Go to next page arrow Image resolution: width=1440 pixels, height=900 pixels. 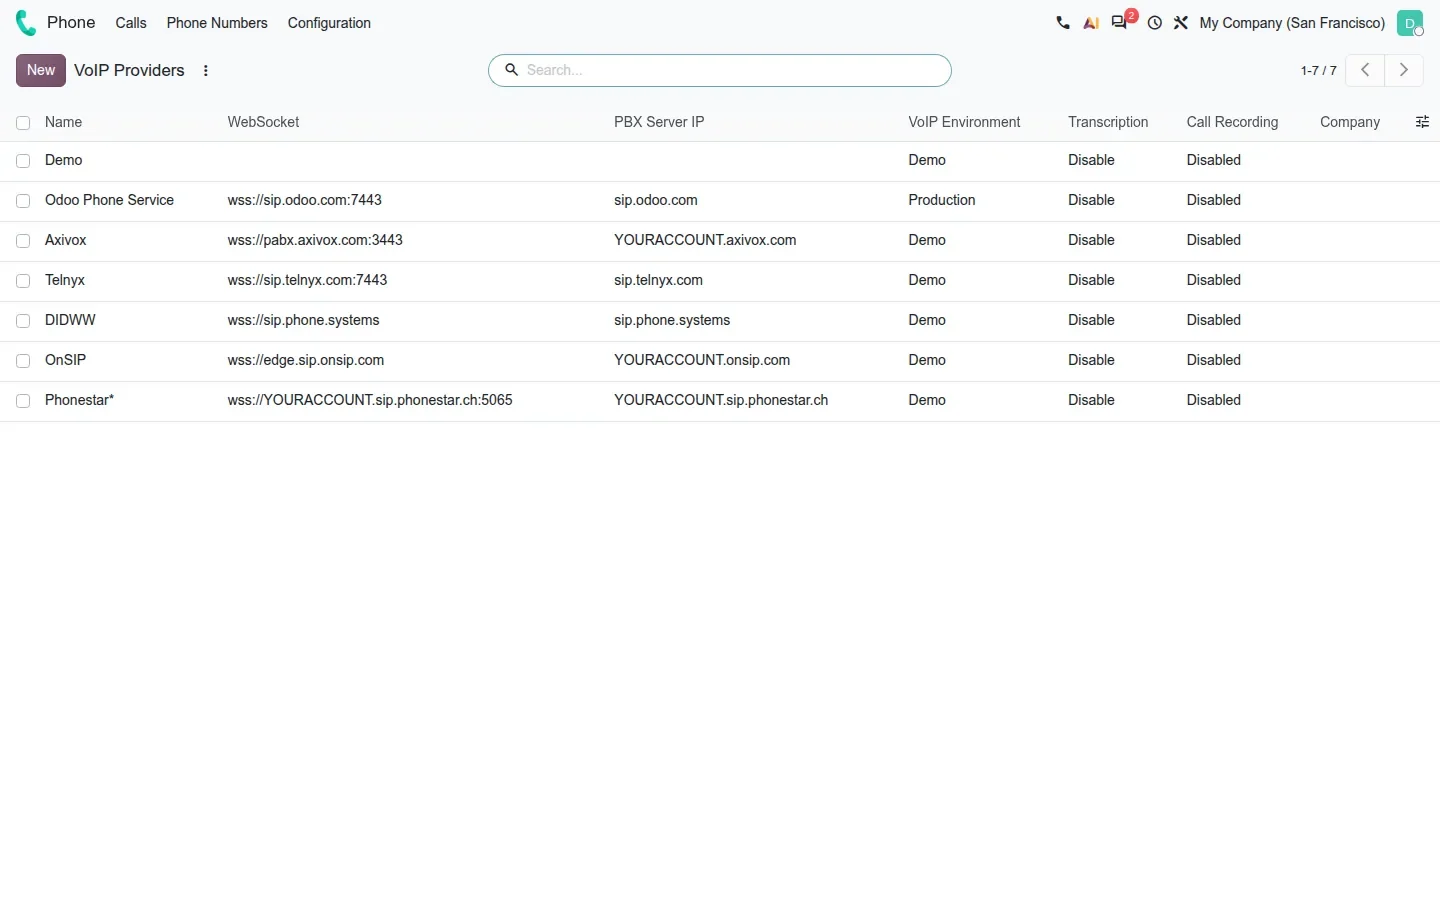click(x=1404, y=70)
